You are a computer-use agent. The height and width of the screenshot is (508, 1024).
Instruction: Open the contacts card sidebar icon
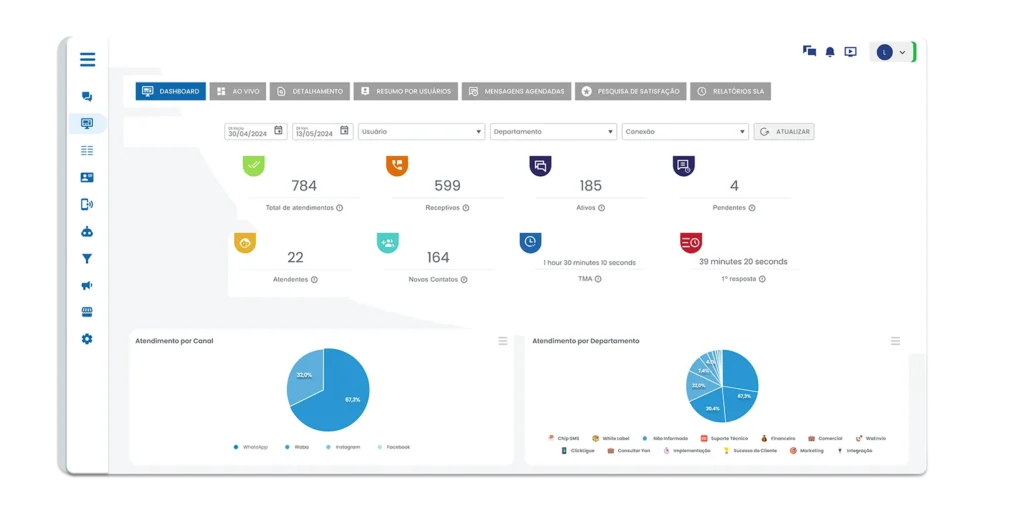tap(87, 177)
